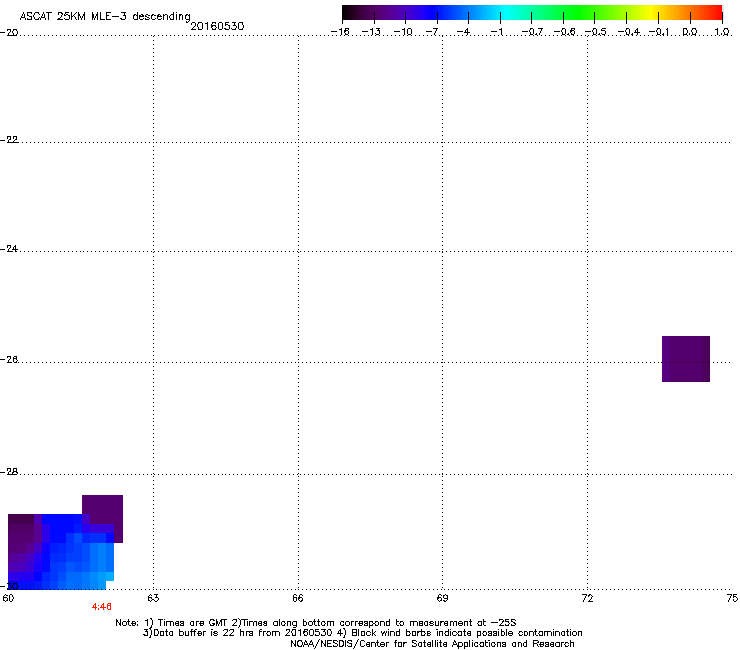Click the purple data square near 74E
740x650 pixels.
tap(686, 359)
